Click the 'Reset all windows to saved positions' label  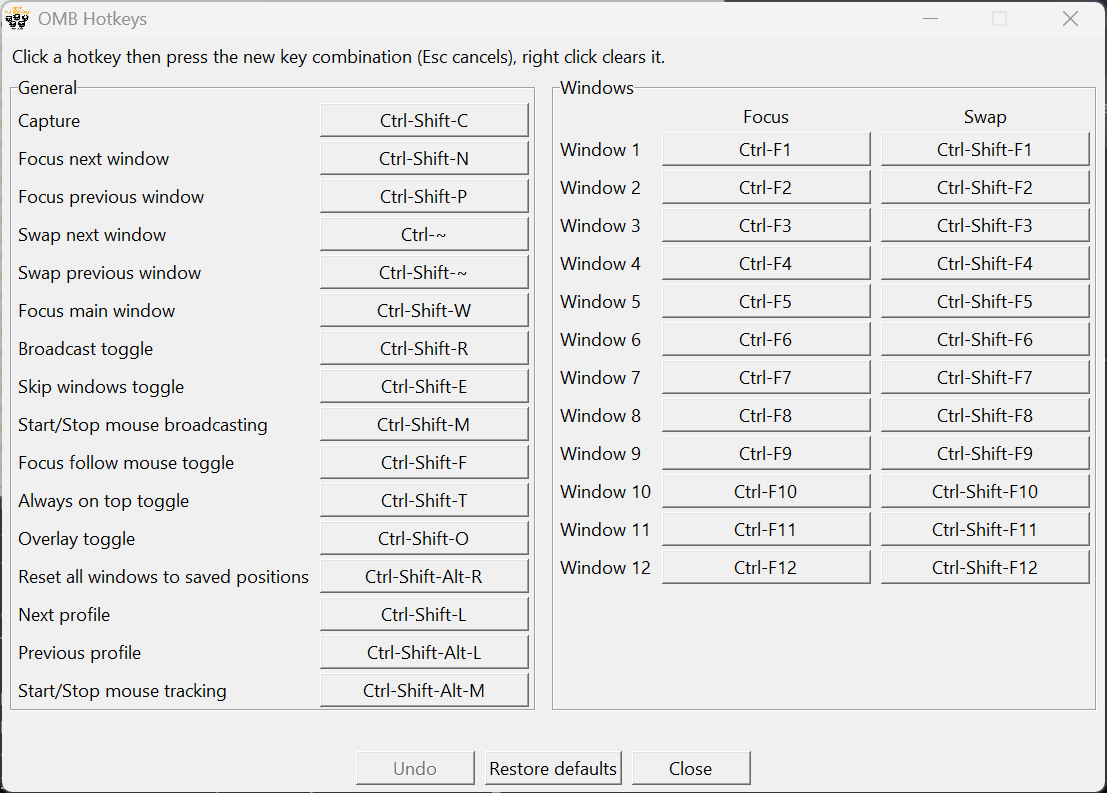click(x=163, y=577)
